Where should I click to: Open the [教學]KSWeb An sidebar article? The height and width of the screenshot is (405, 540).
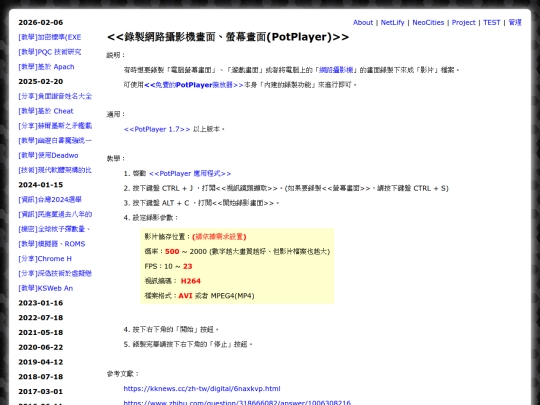pos(45,289)
